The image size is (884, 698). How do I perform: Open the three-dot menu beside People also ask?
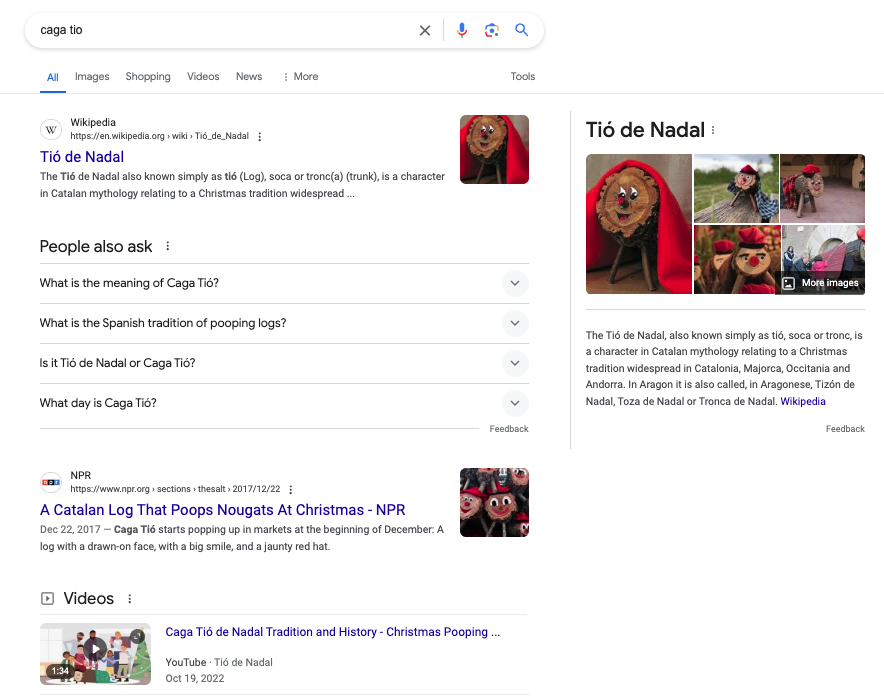pos(166,246)
